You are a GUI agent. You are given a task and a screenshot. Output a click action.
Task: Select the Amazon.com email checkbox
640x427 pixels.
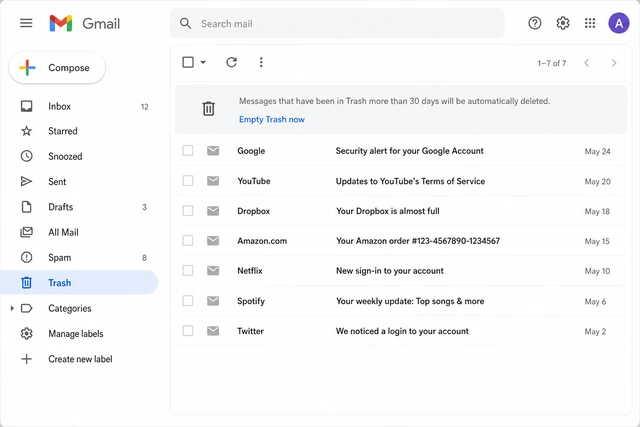(188, 241)
